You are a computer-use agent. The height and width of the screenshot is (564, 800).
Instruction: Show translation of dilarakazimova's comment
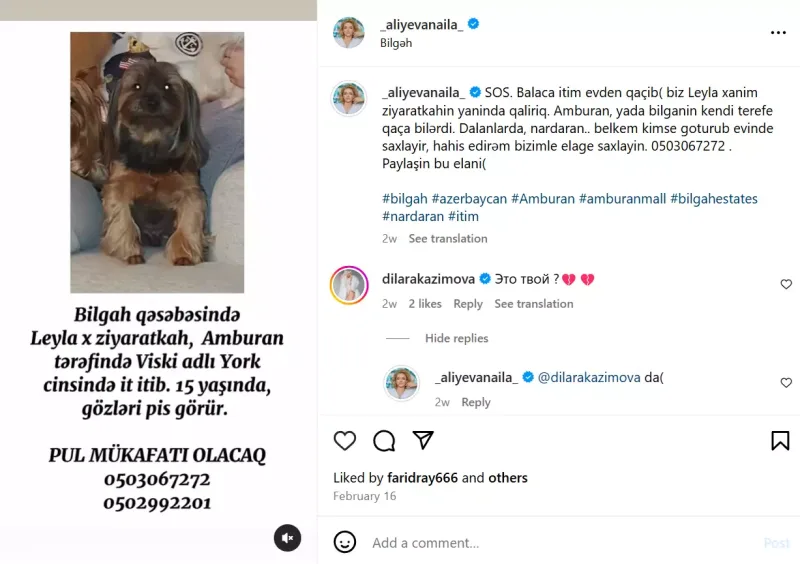click(534, 304)
